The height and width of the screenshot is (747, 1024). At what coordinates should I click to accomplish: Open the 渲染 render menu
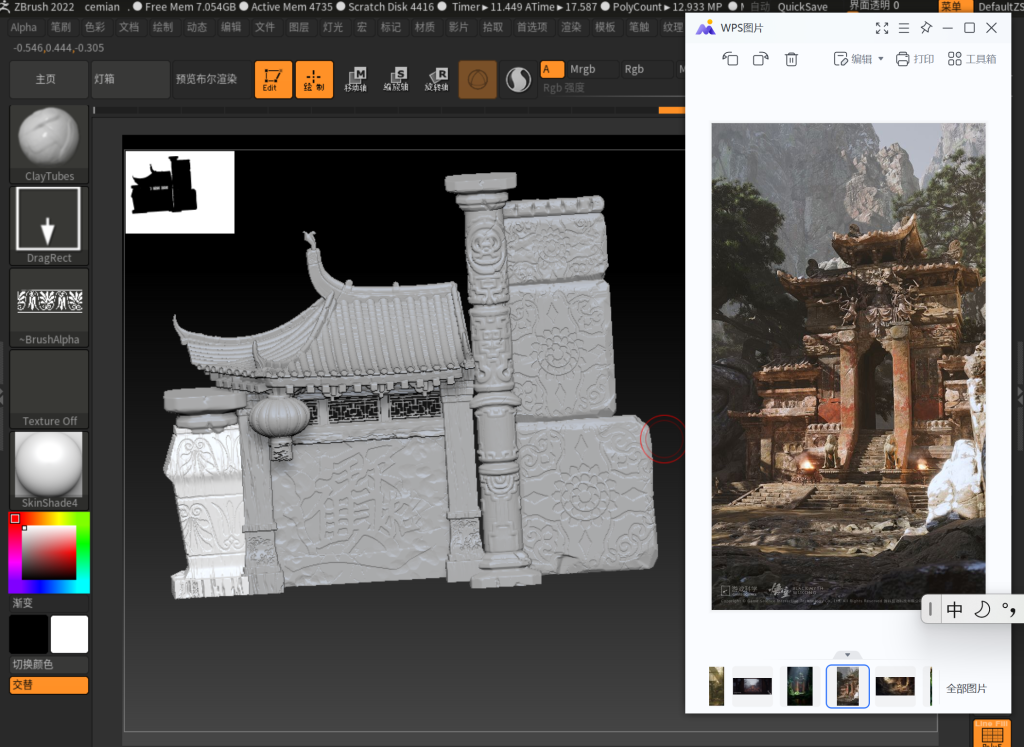[x=571, y=27]
